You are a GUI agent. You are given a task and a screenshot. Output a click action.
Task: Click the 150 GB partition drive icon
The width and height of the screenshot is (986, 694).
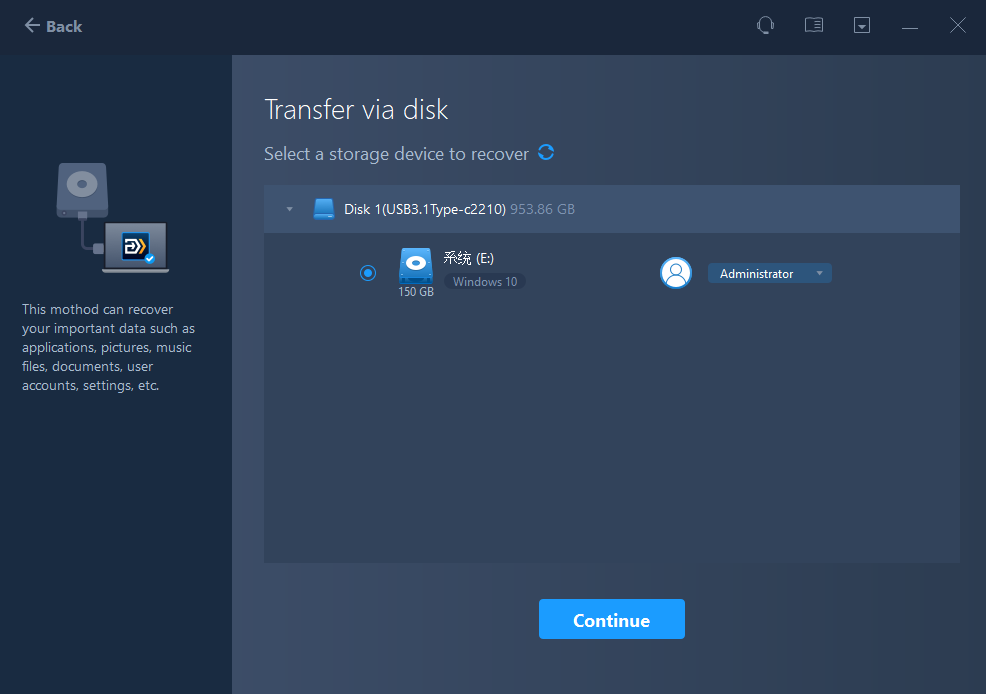(x=416, y=266)
